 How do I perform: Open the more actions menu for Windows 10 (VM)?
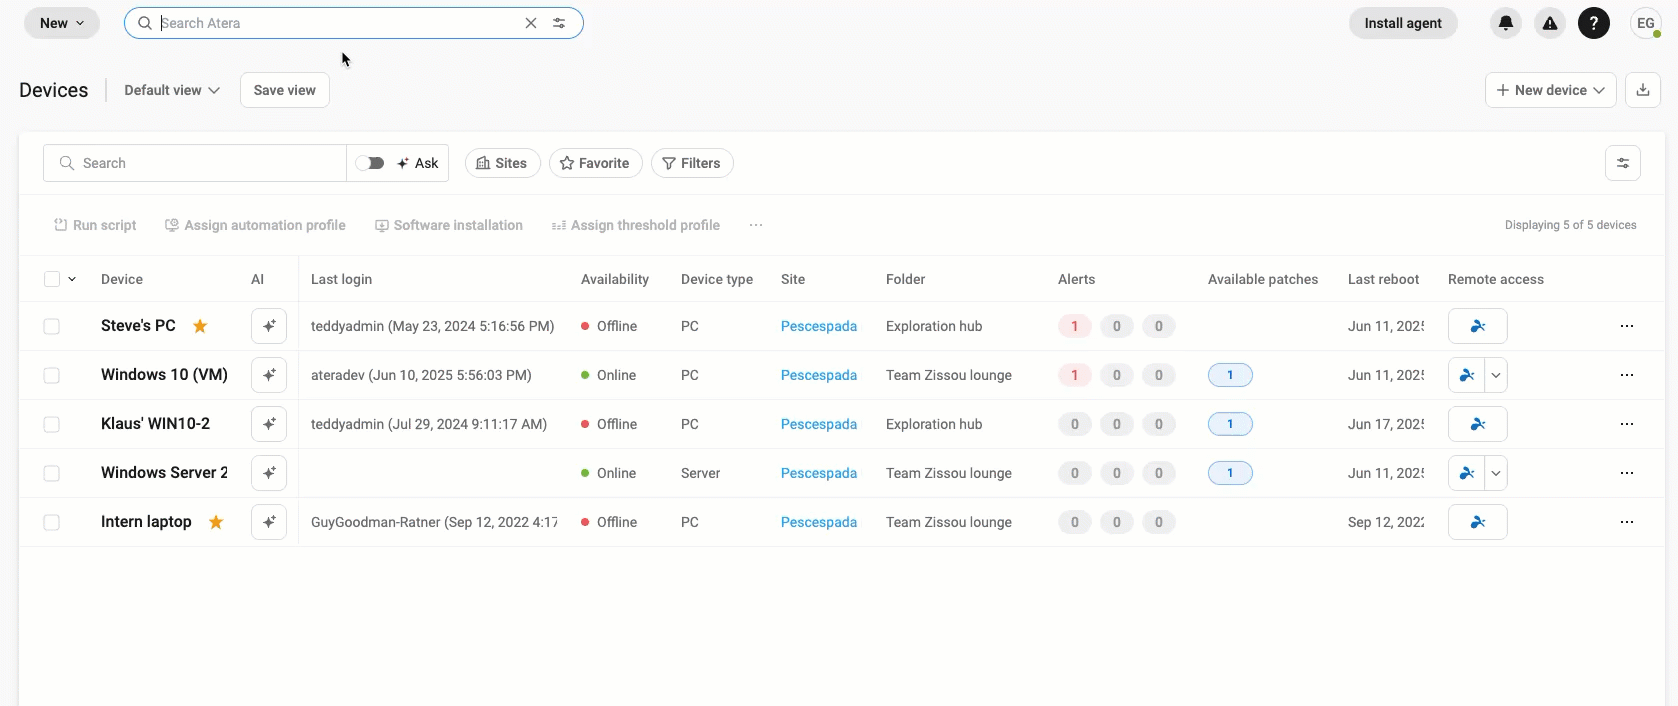tap(1627, 375)
